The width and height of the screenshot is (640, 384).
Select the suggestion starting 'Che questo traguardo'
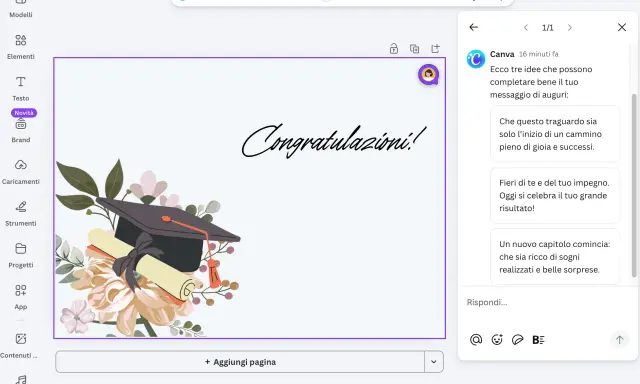coord(555,134)
